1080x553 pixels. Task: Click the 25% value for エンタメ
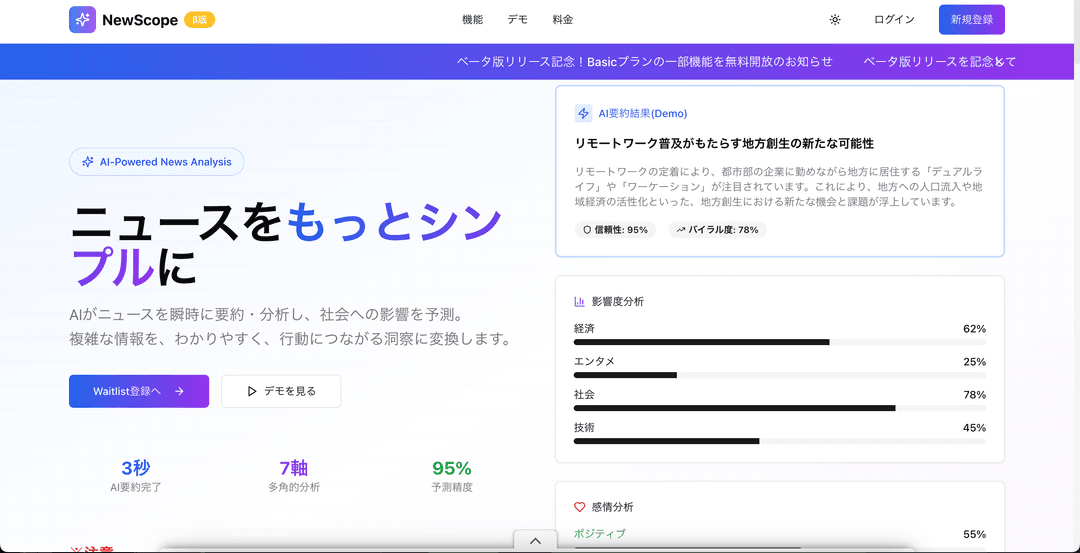[975, 362]
